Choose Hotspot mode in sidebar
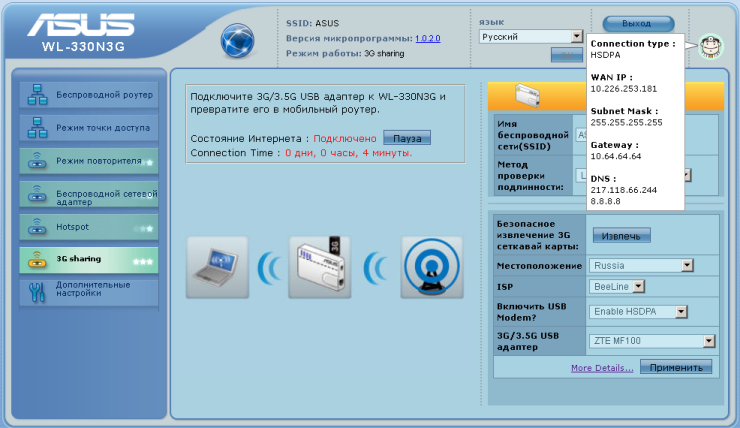Viewport: 740px width, 428px height. (89, 227)
